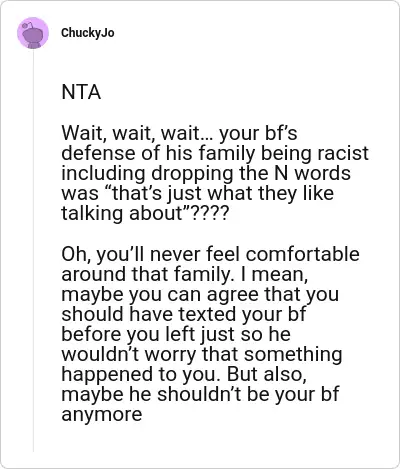
Task: Click the word 'comfortable' in the second paragraph
Action: [x=303, y=254]
